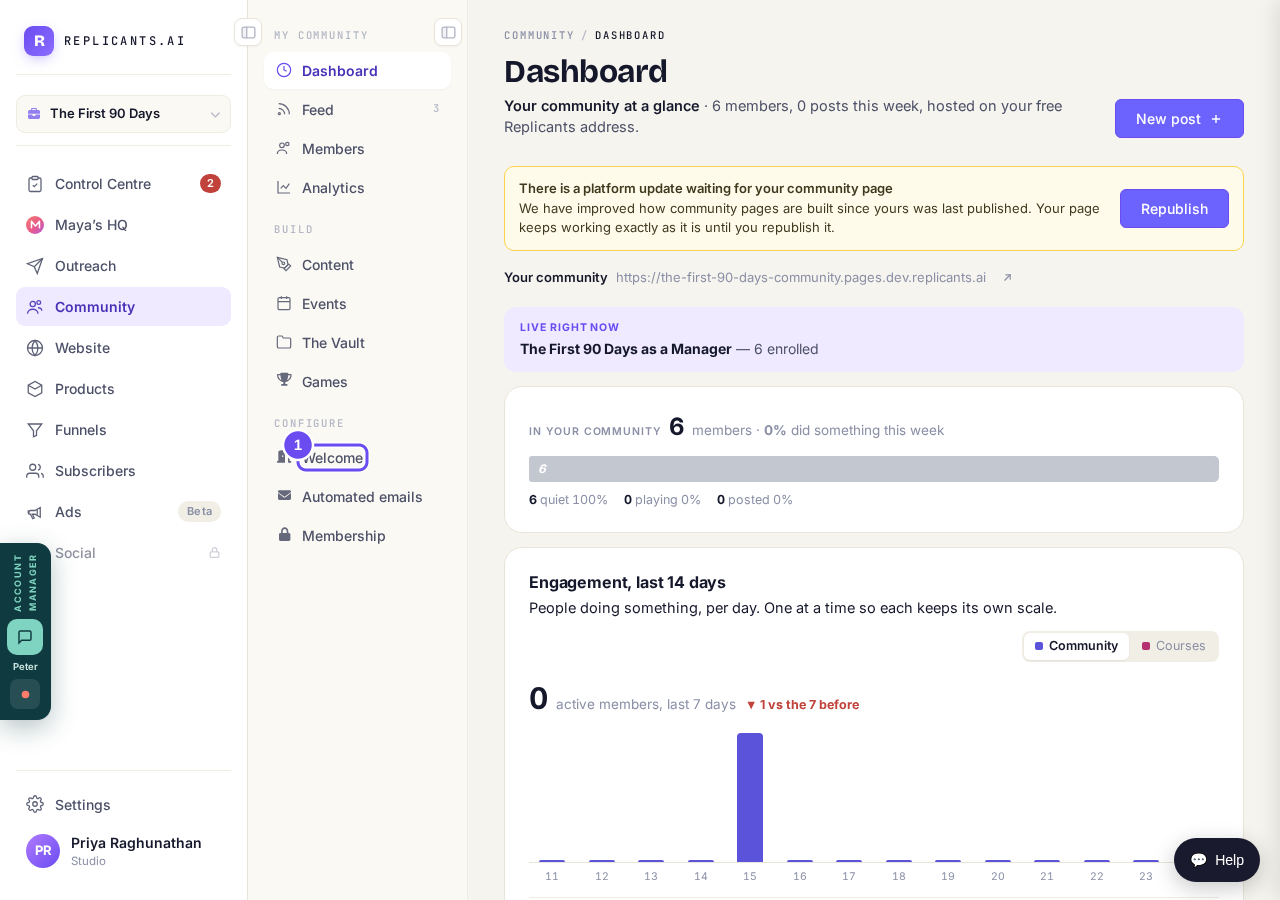Click the Subscribers people icon

pyautogui.click(x=35, y=471)
